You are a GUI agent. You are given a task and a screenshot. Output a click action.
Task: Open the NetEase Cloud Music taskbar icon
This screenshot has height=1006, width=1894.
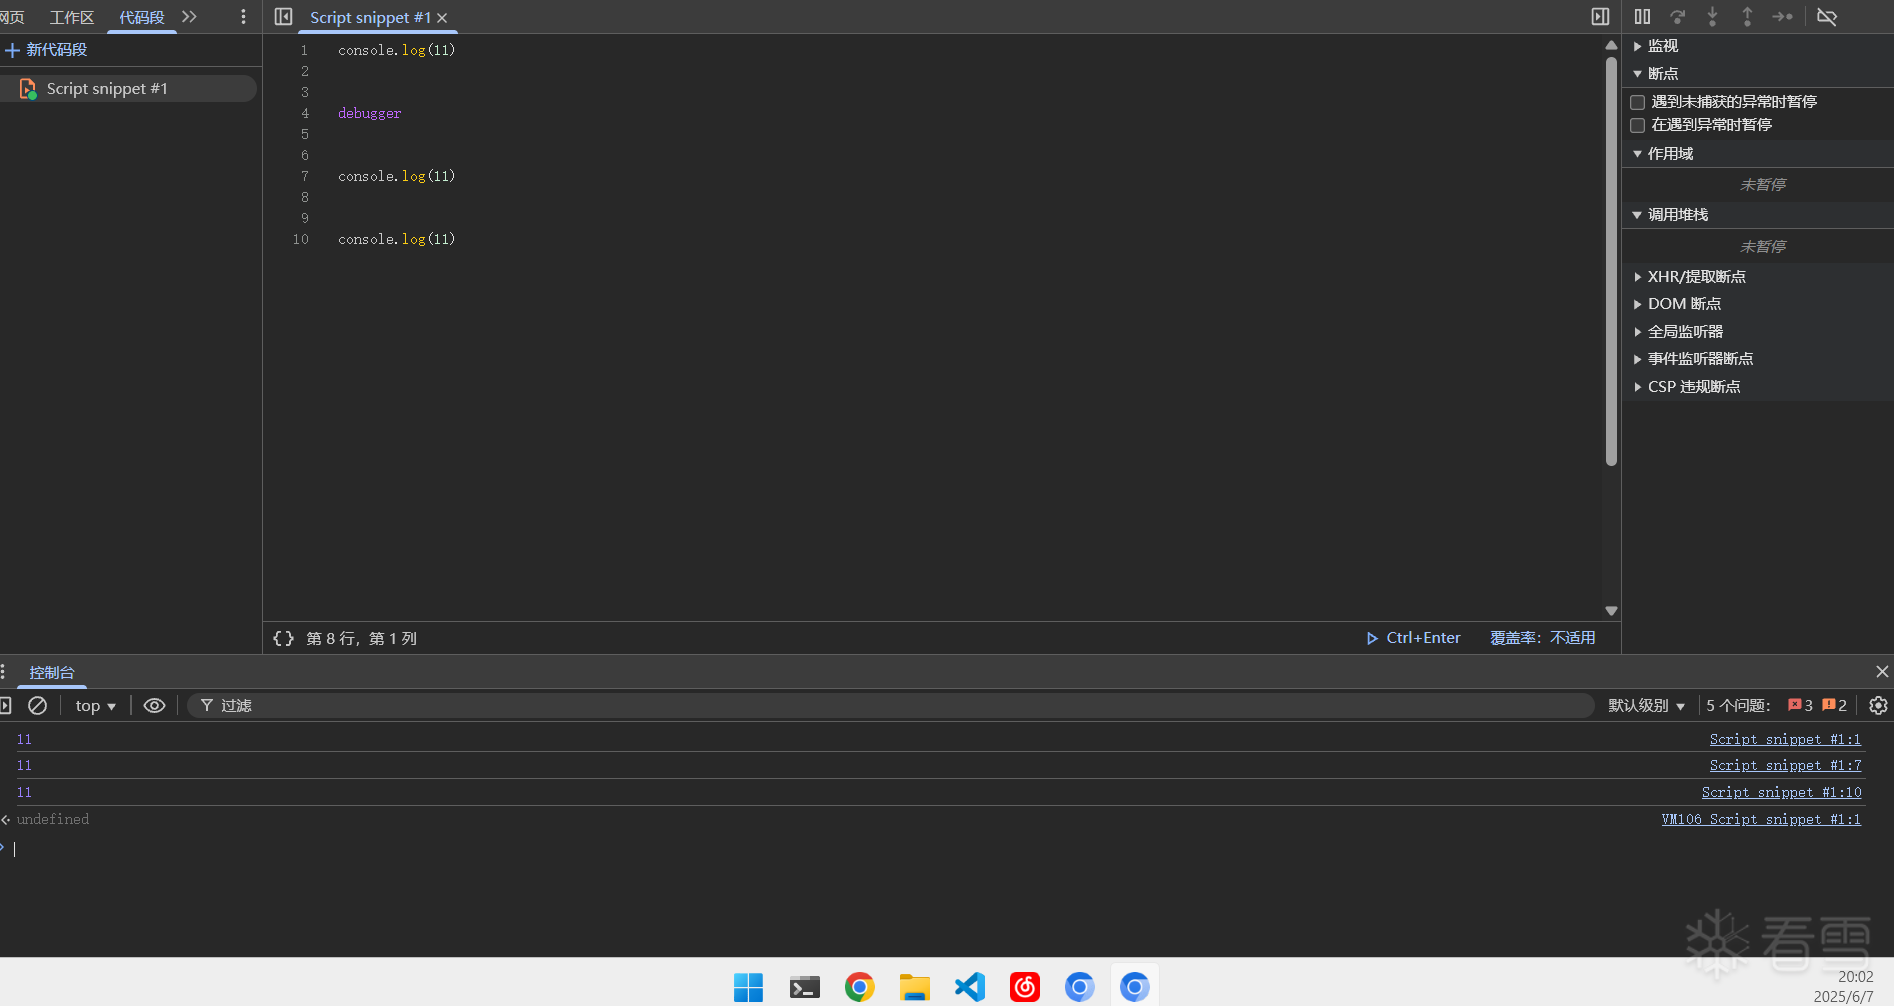click(x=1025, y=987)
